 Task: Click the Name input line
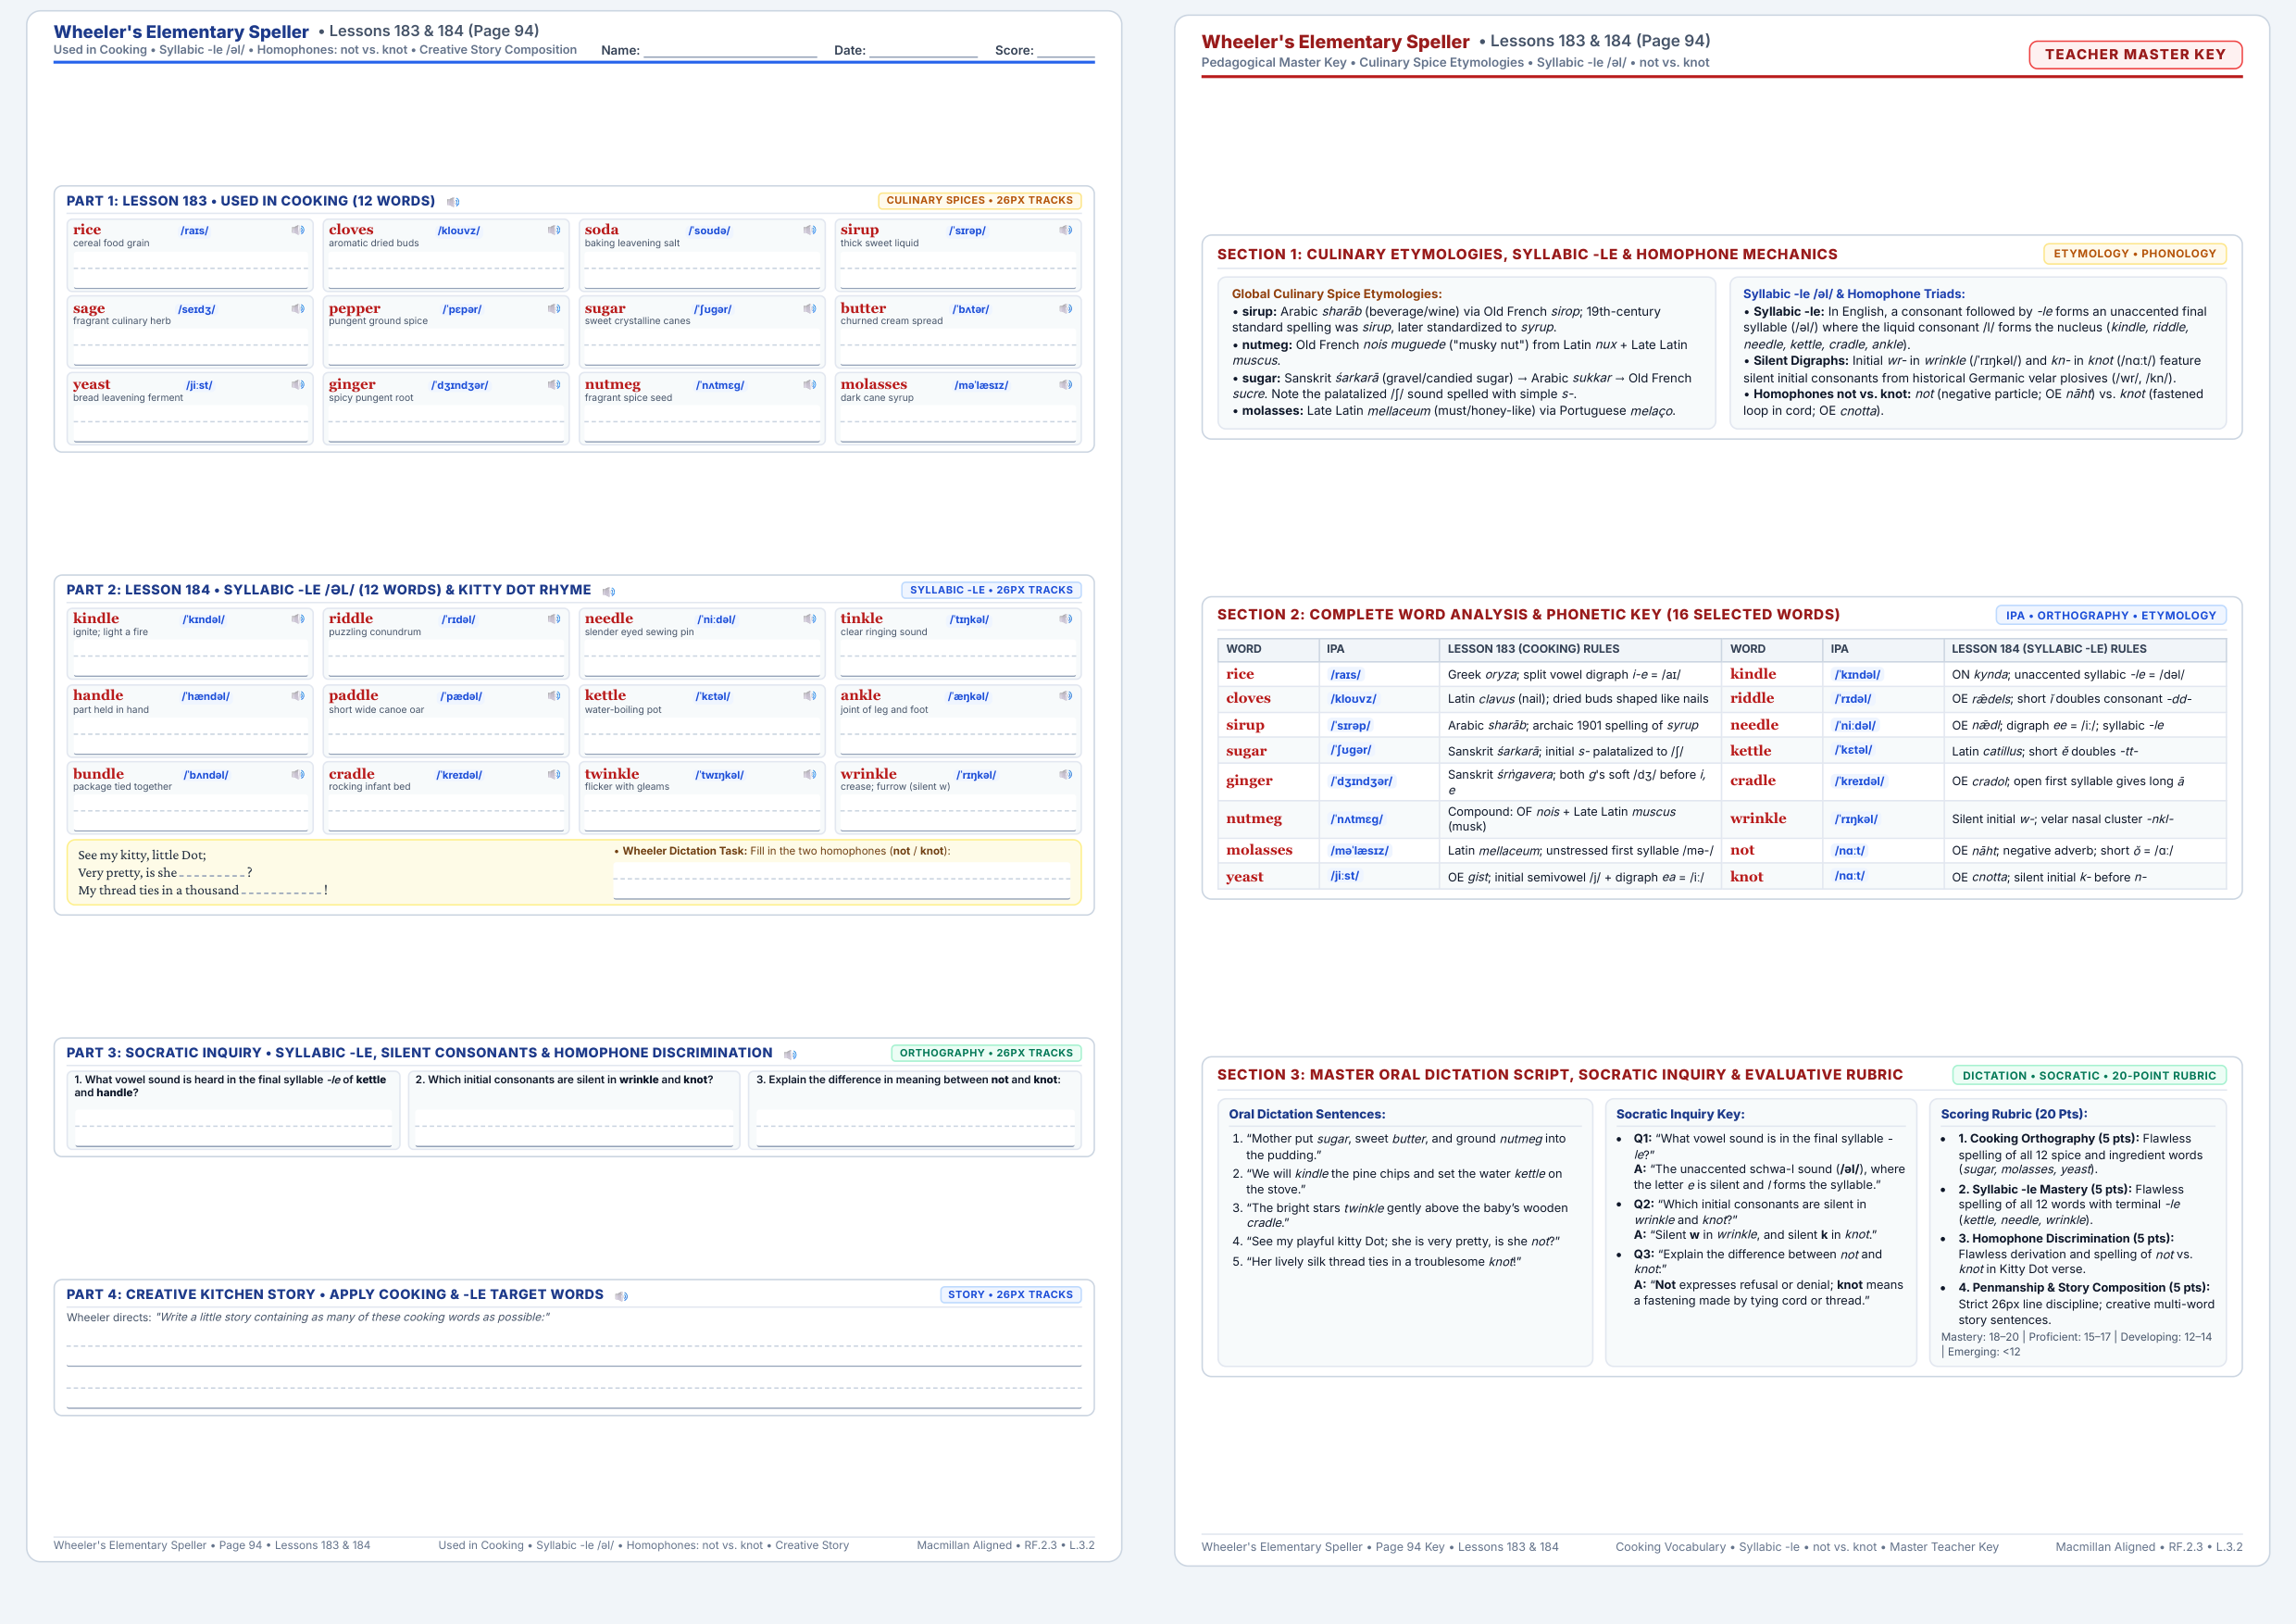[730, 50]
